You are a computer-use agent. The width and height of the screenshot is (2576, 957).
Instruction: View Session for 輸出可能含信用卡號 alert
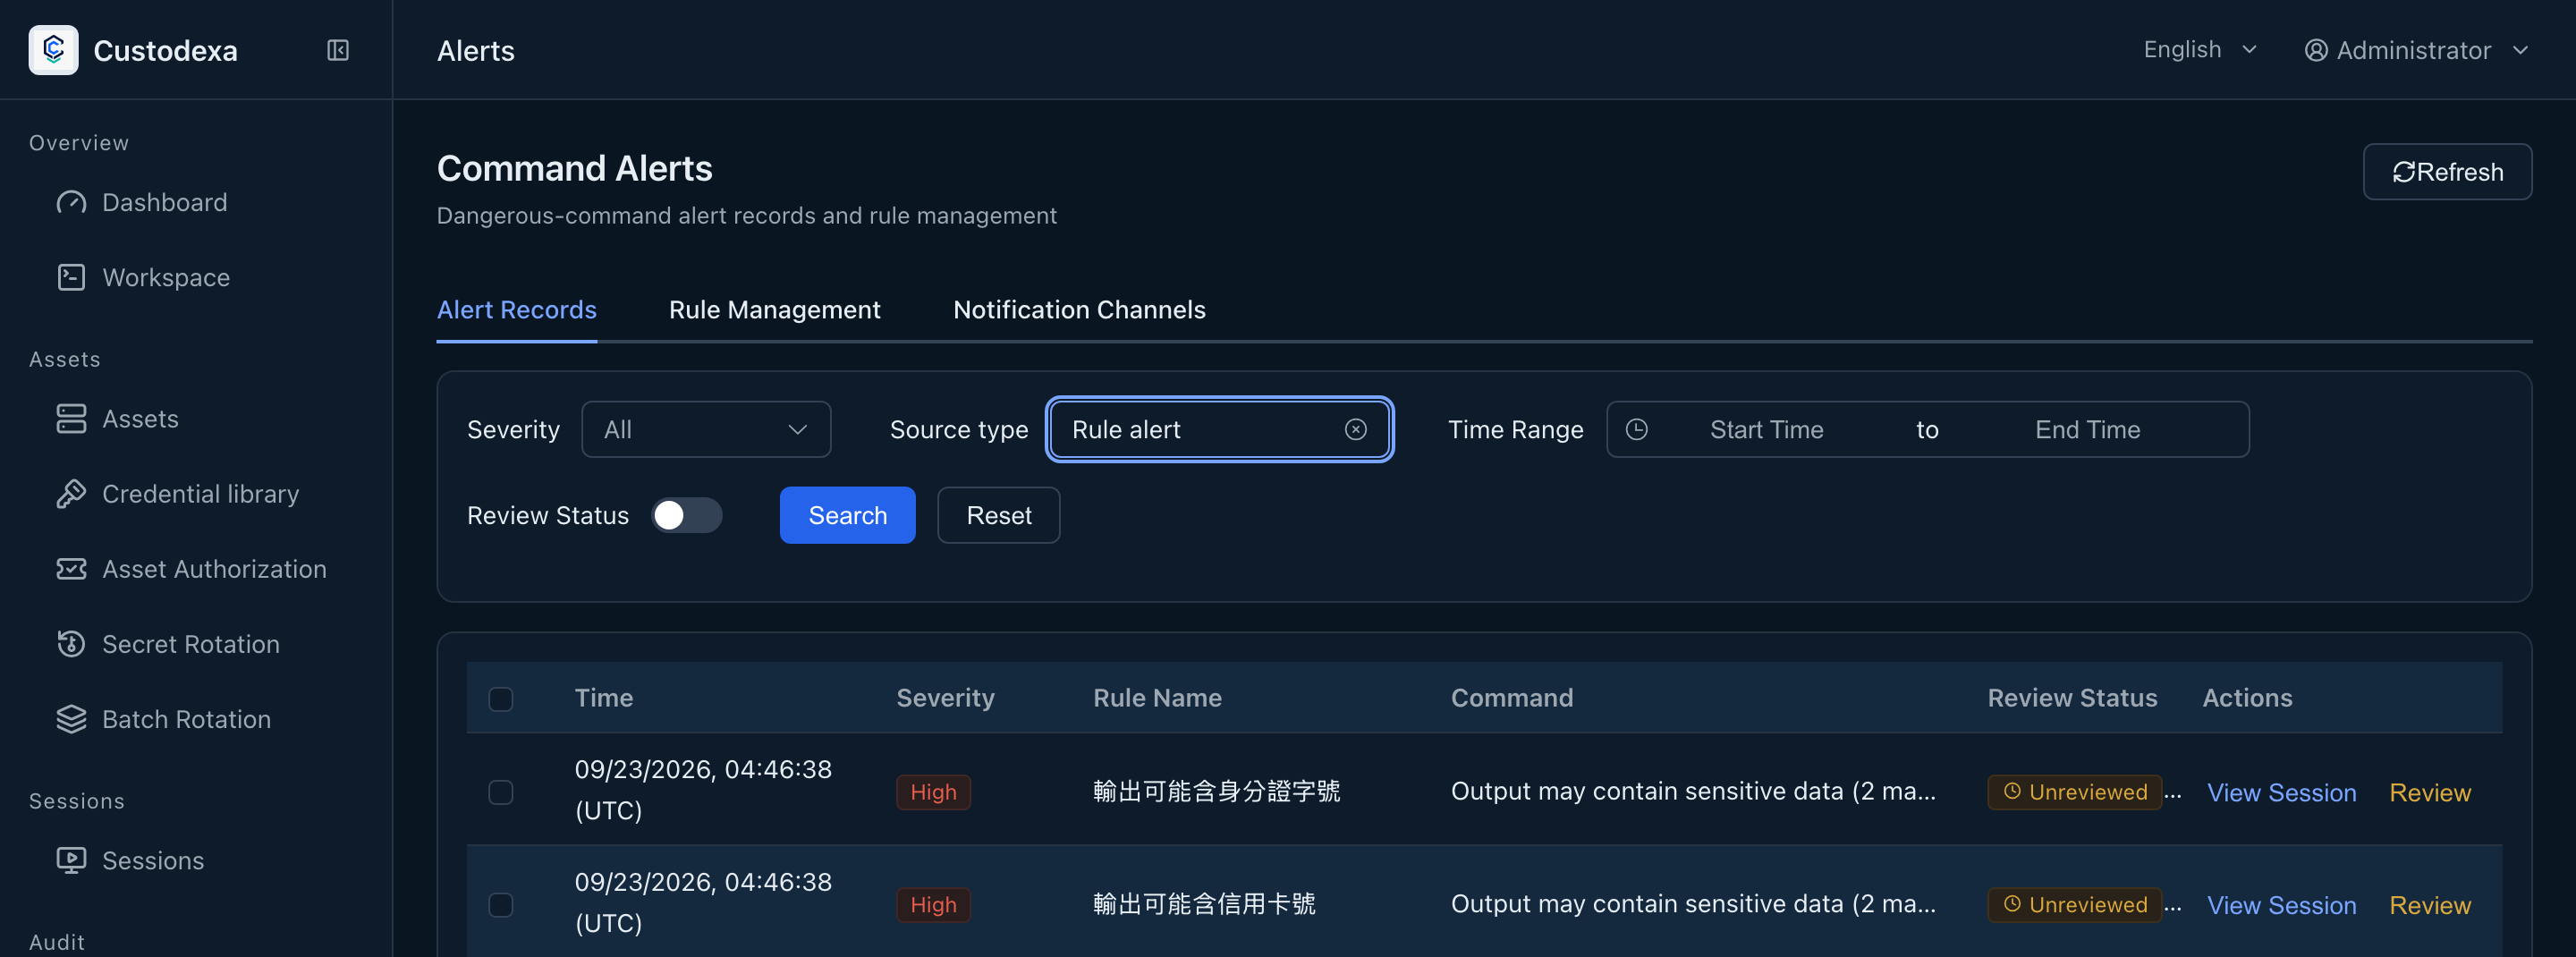(2281, 905)
